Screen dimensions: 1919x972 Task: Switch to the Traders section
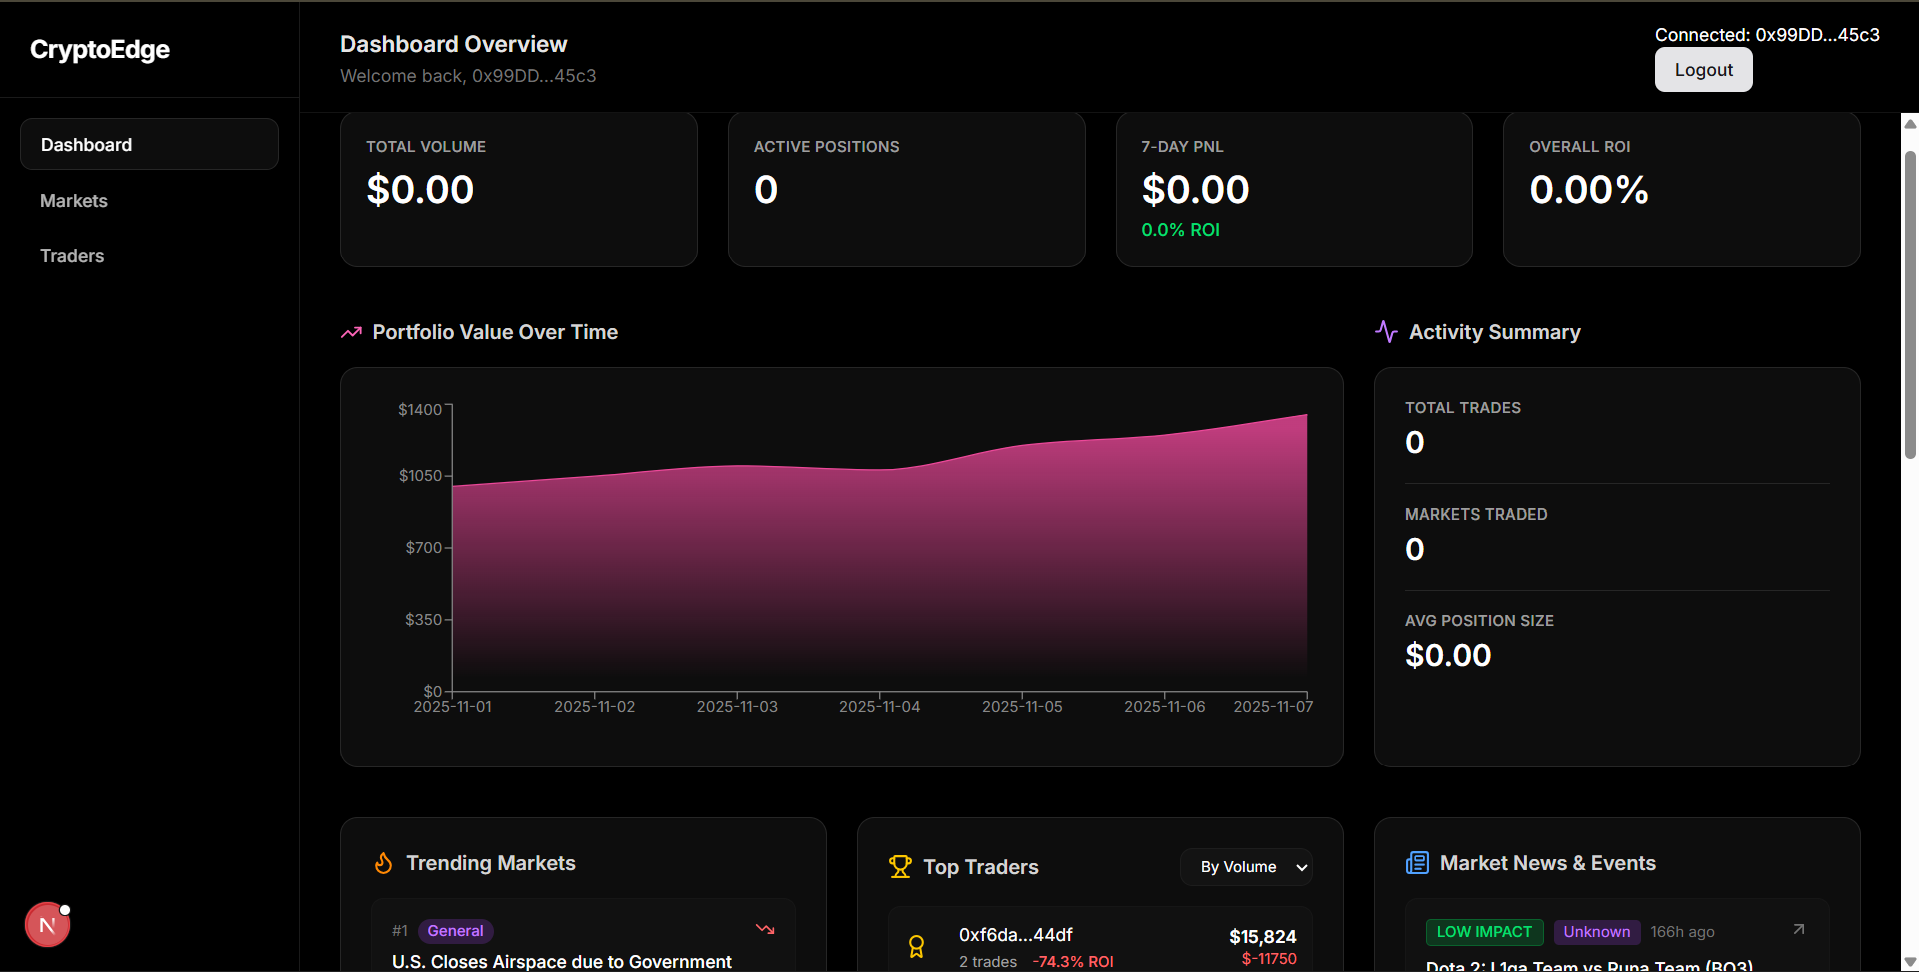[x=71, y=255]
